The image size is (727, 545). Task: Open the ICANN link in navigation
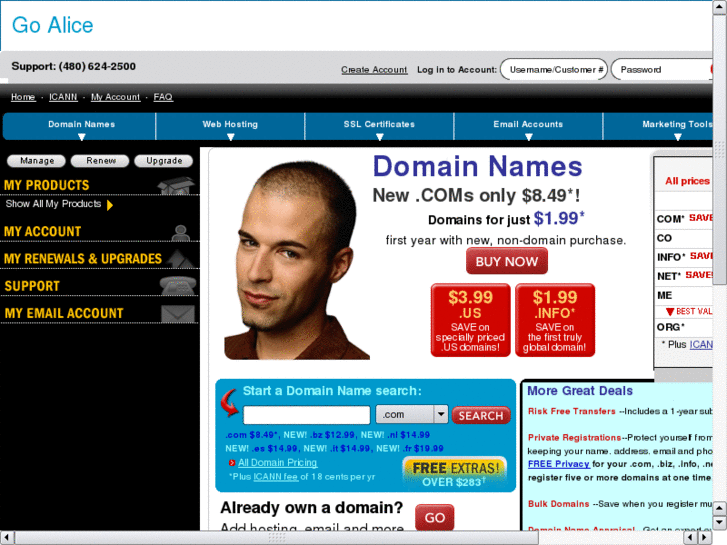63,97
